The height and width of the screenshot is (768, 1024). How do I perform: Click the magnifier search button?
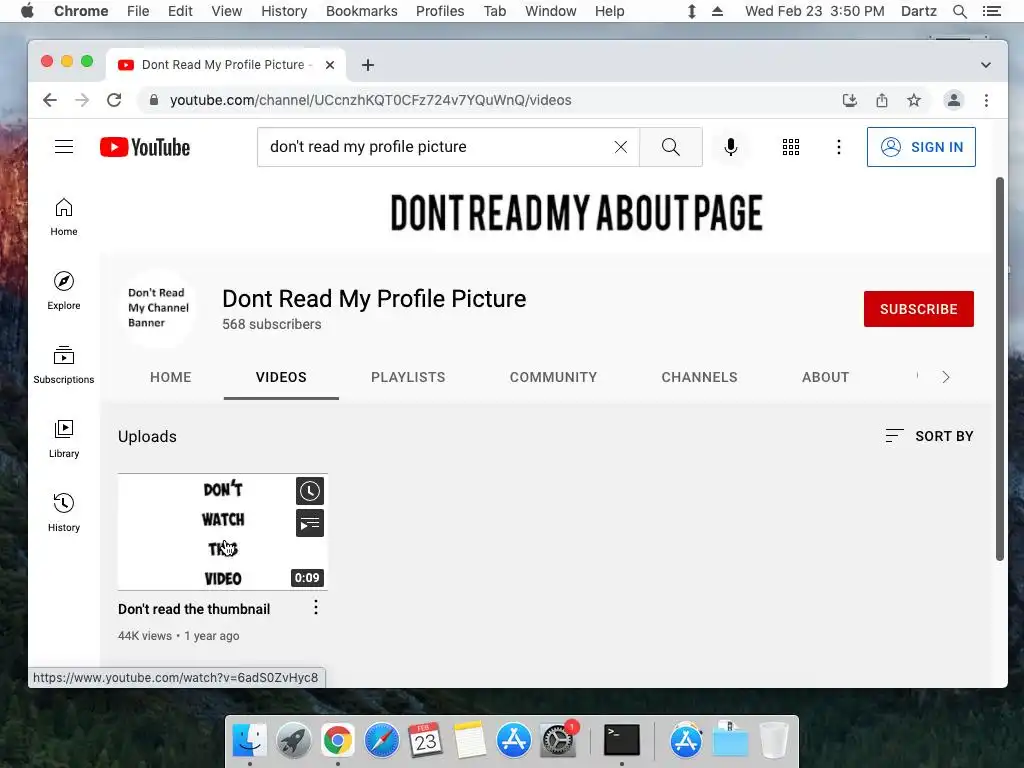click(x=671, y=147)
